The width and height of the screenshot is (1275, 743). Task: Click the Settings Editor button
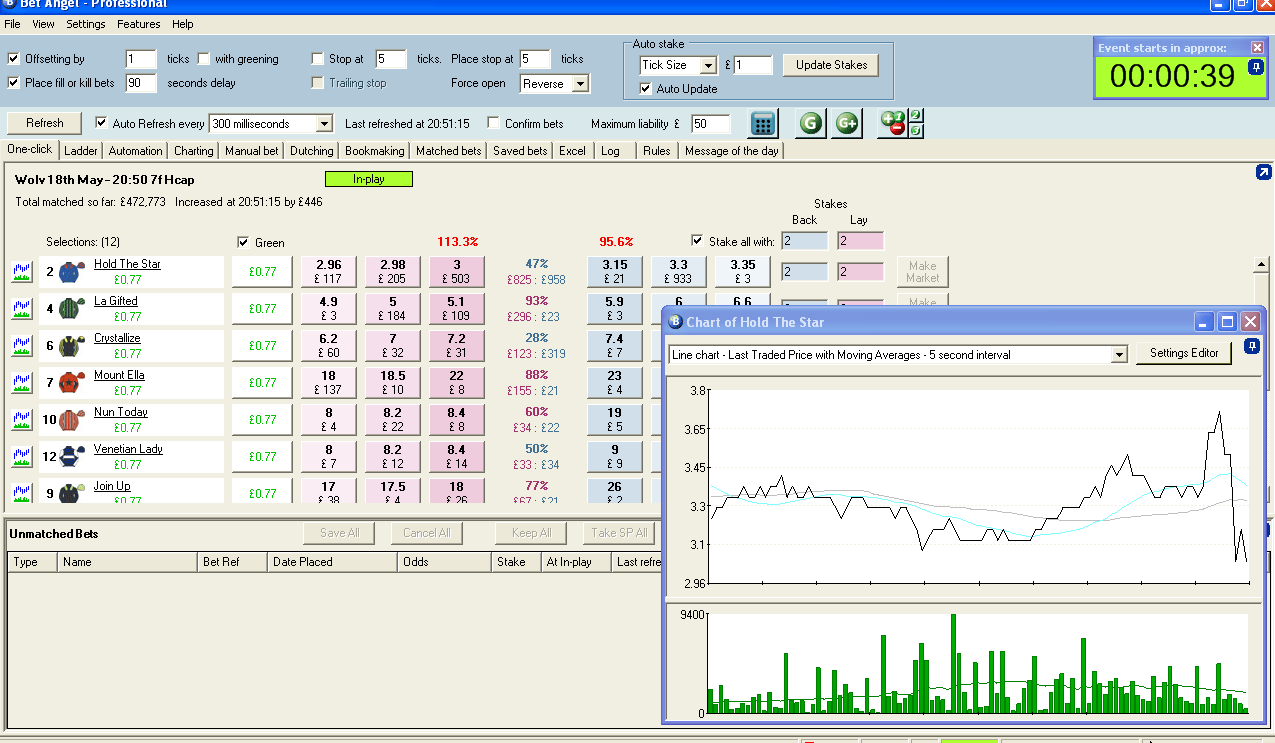click(1184, 353)
